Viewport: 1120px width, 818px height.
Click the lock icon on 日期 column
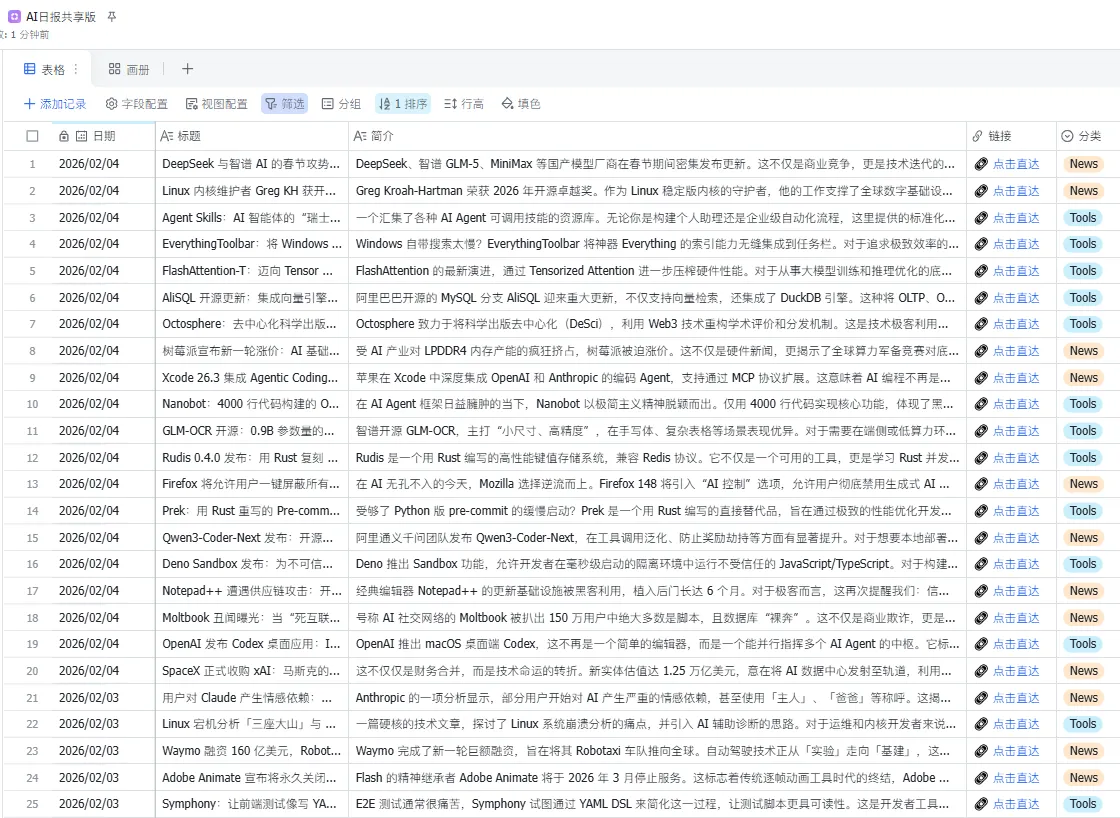point(64,136)
